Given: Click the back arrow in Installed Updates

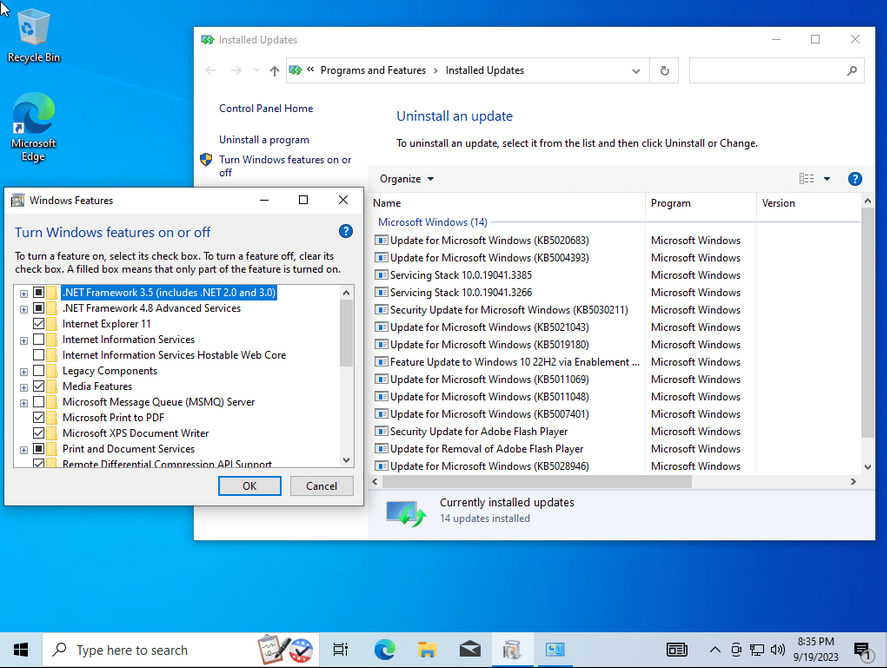Looking at the screenshot, I should click(x=210, y=71).
